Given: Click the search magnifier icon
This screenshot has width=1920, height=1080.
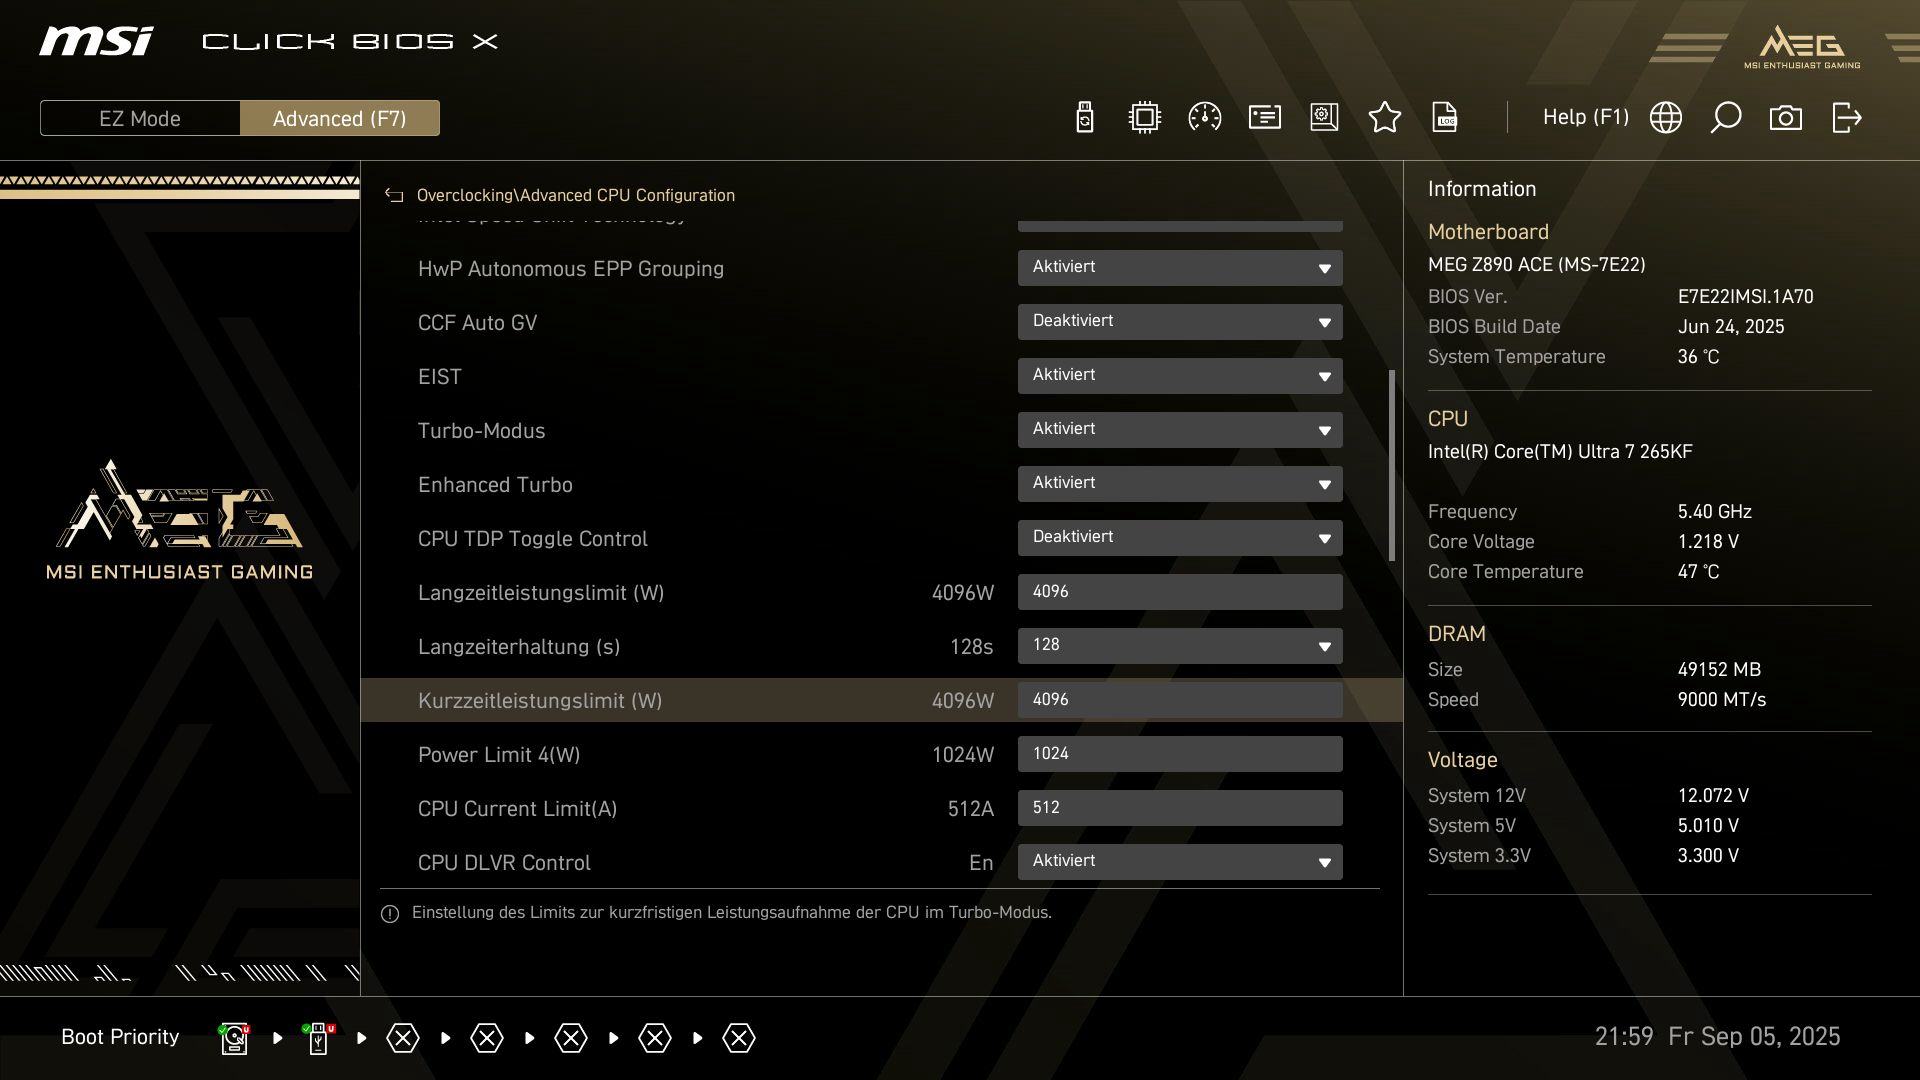Looking at the screenshot, I should click(1725, 118).
